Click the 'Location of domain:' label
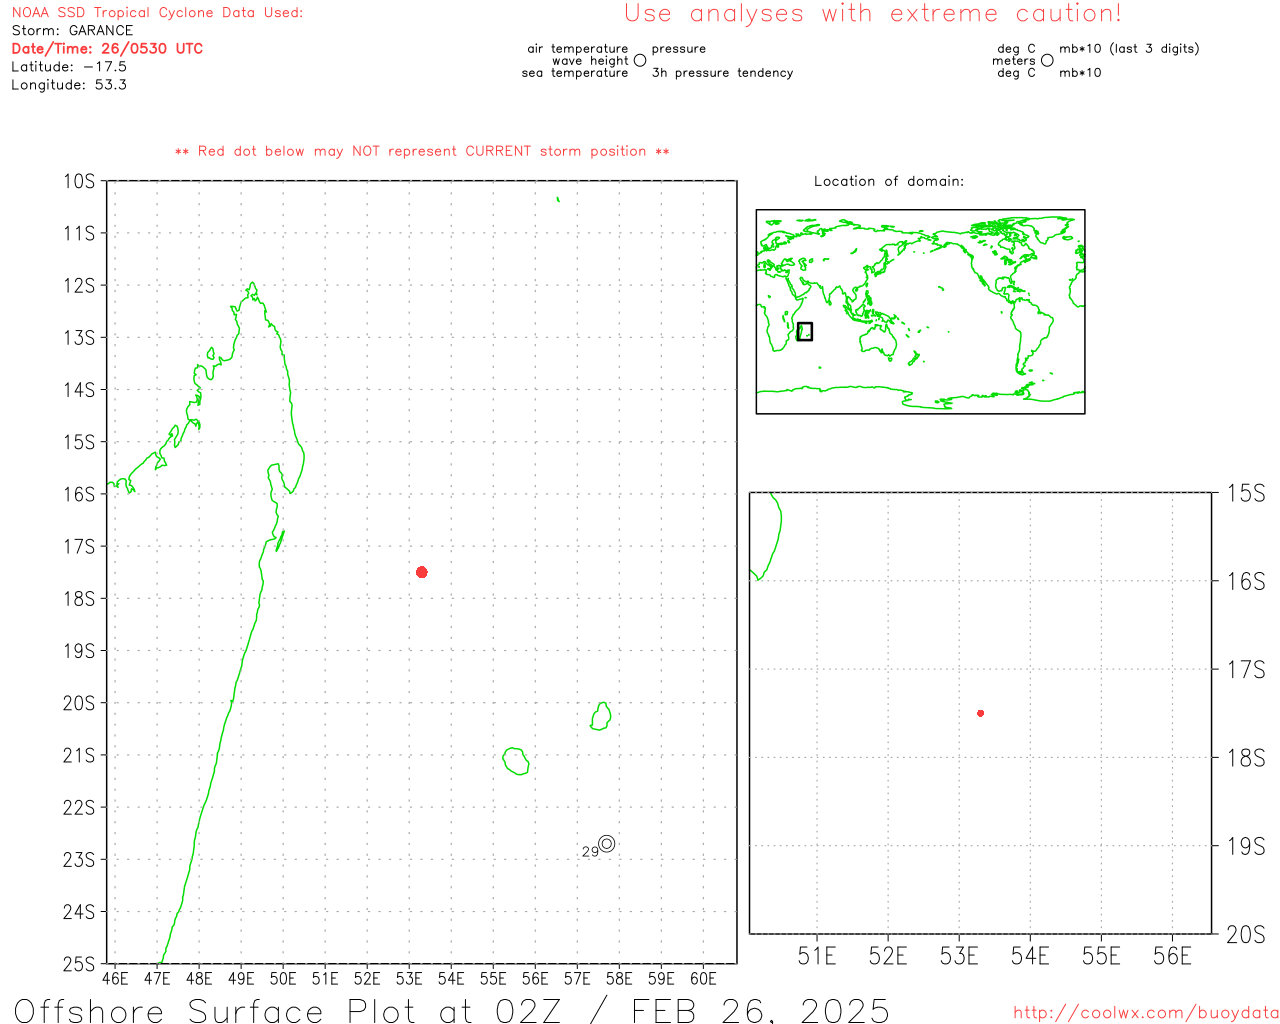The width and height of the screenshot is (1280, 1024). (x=889, y=181)
